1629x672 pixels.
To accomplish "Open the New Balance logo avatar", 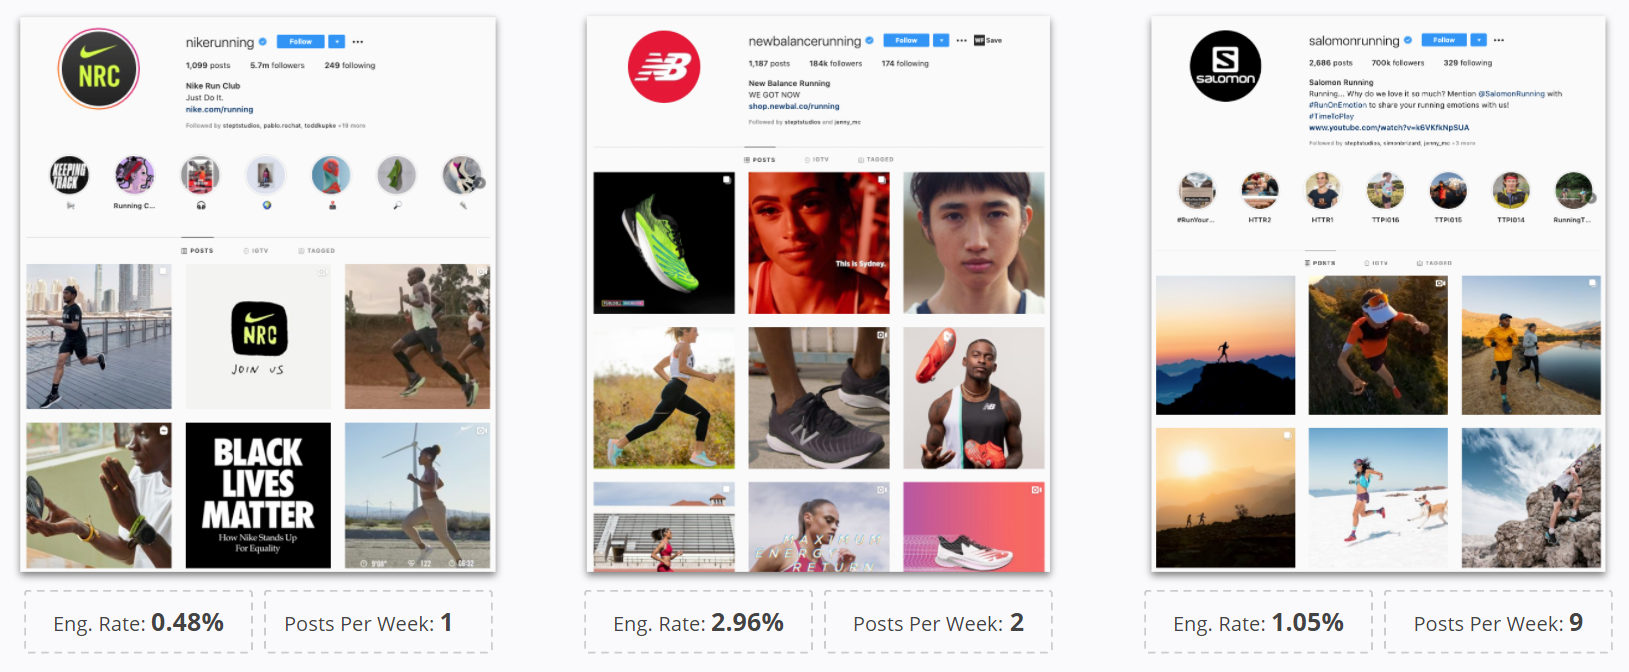I will coord(663,67).
